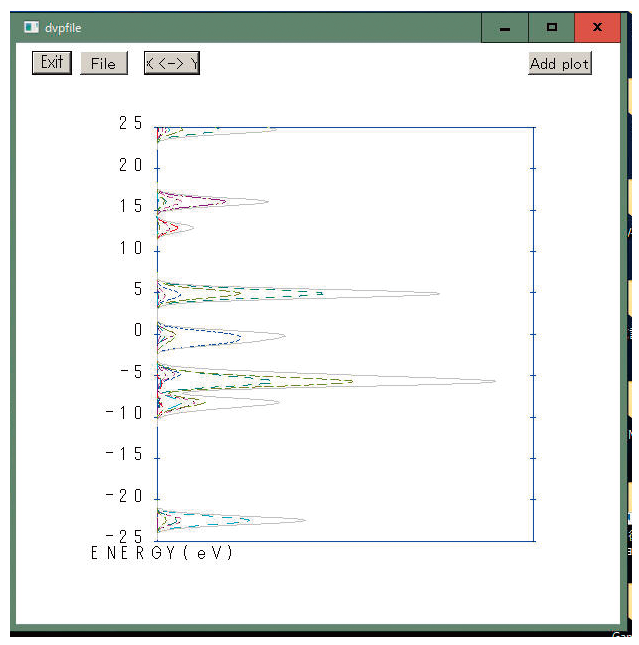Swap axes with the X<->Y button
The image size is (639, 645).
171,63
